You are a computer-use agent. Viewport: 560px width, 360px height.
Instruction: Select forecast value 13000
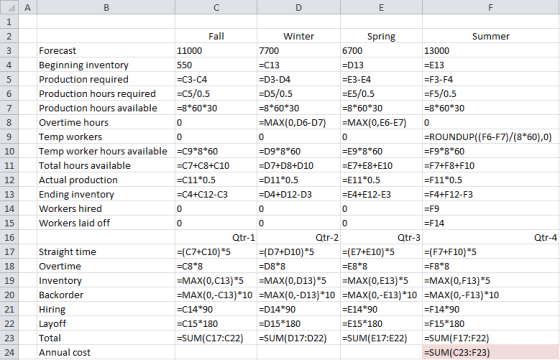[x=491, y=50]
